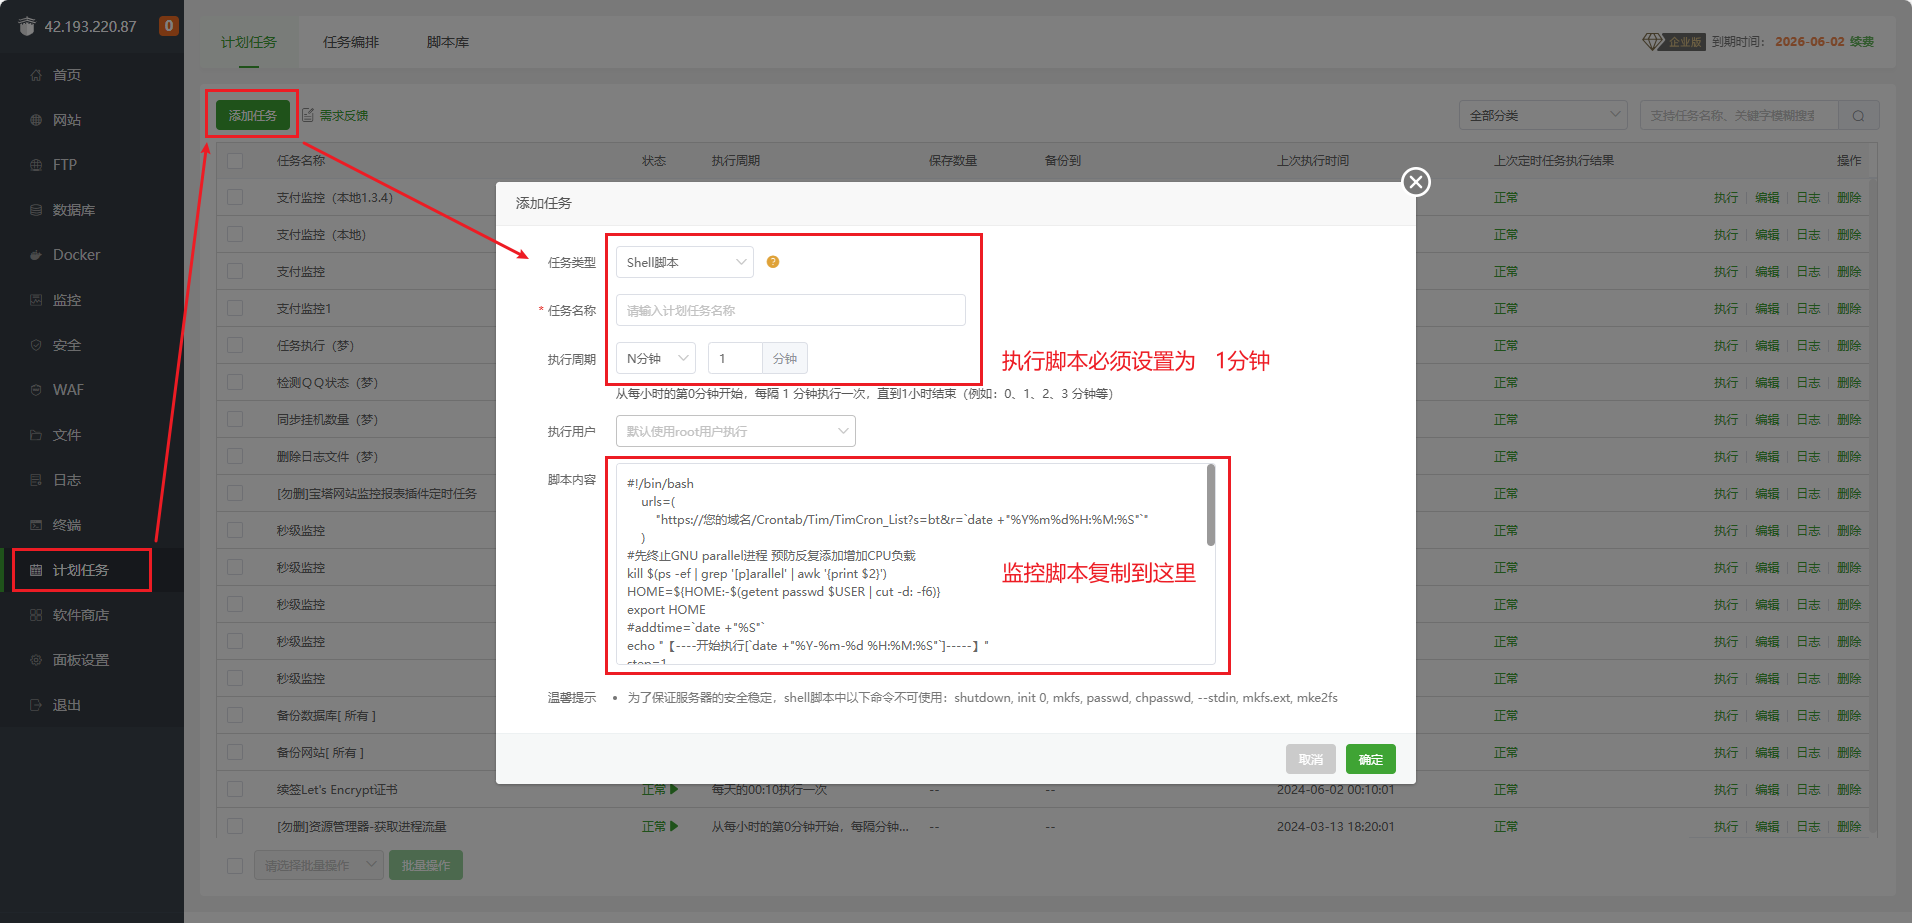The height and width of the screenshot is (923, 1912).
Task: Check the 备份数据库[ 所有 ] row checkbox
Action: tap(235, 716)
